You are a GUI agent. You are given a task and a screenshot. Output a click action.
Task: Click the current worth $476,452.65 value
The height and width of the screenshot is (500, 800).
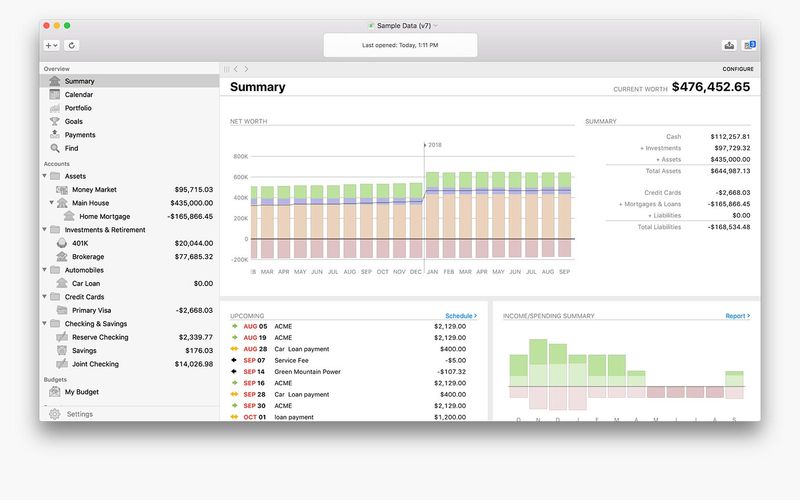[x=711, y=87]
